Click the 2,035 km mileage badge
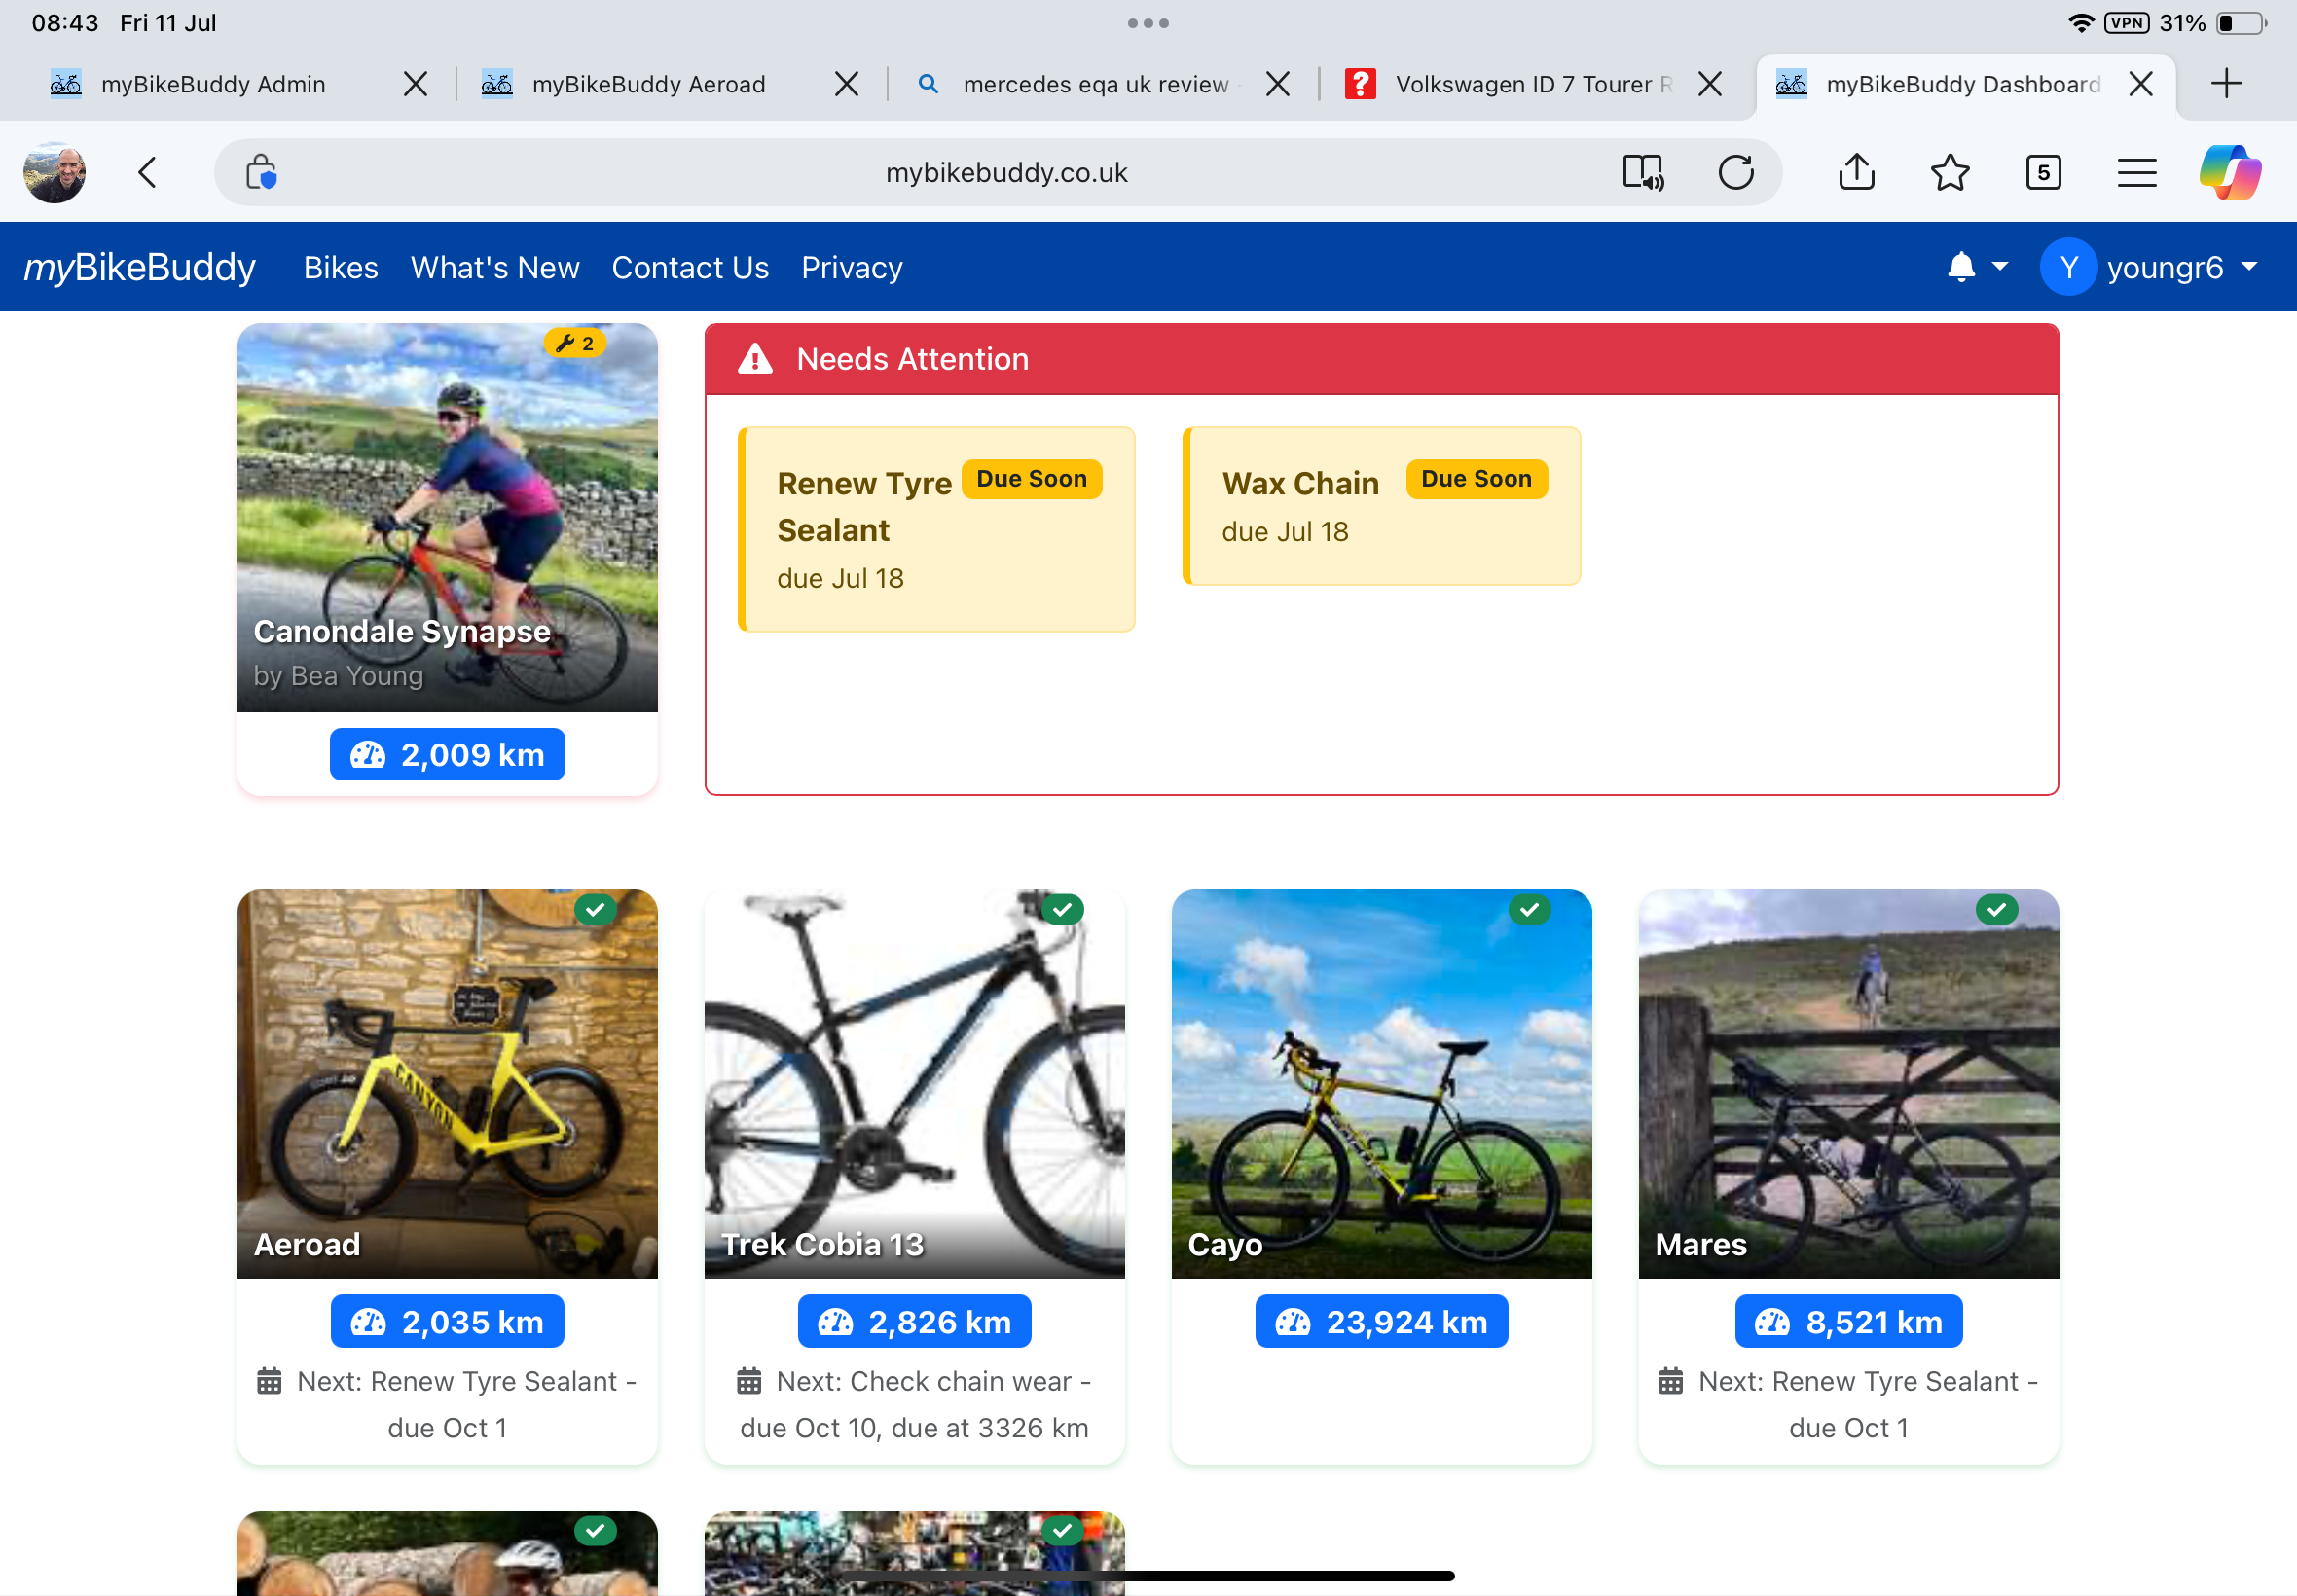Screen dimensions: 2297x1596 point(447,1321)
